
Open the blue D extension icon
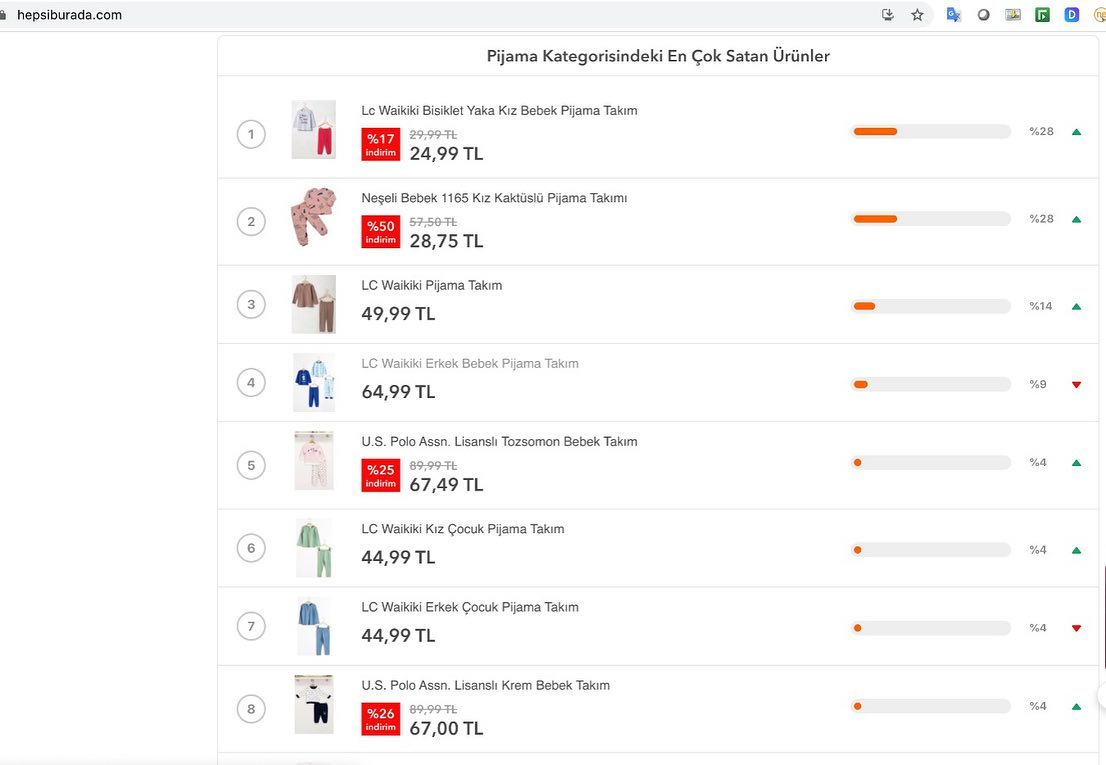(1071, 15)
